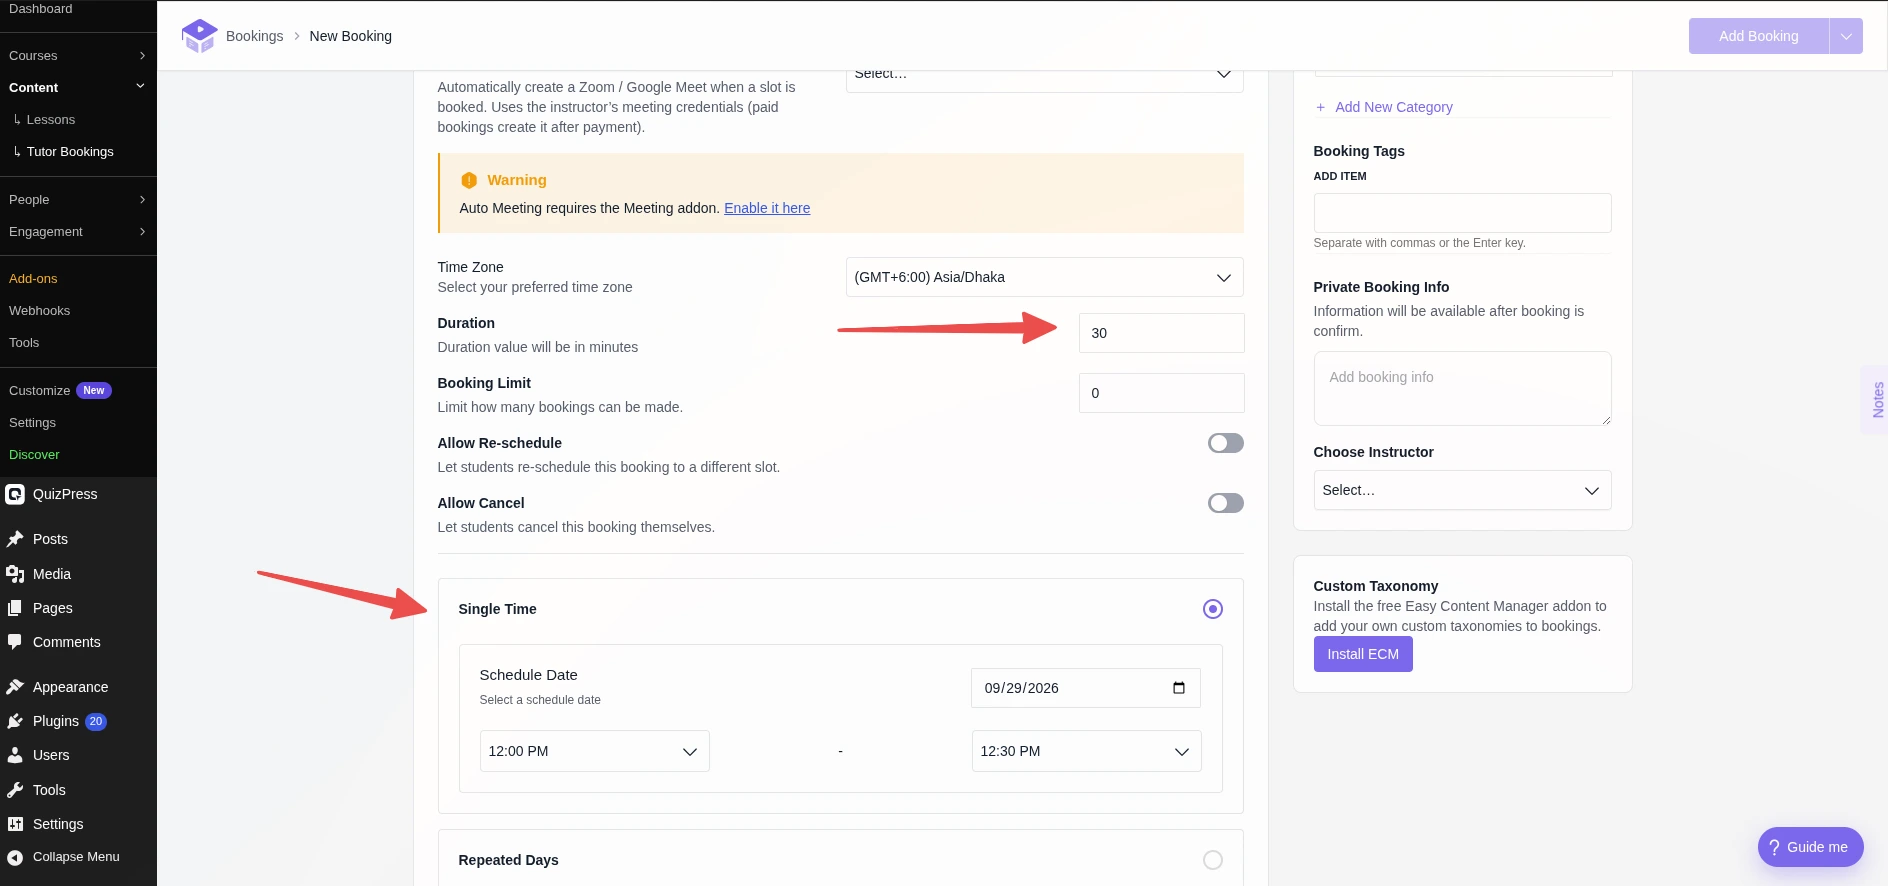Viewport: 1888px width, 886px height.
Task: Select the Single Time radio button
Action: click(1213, 609)
